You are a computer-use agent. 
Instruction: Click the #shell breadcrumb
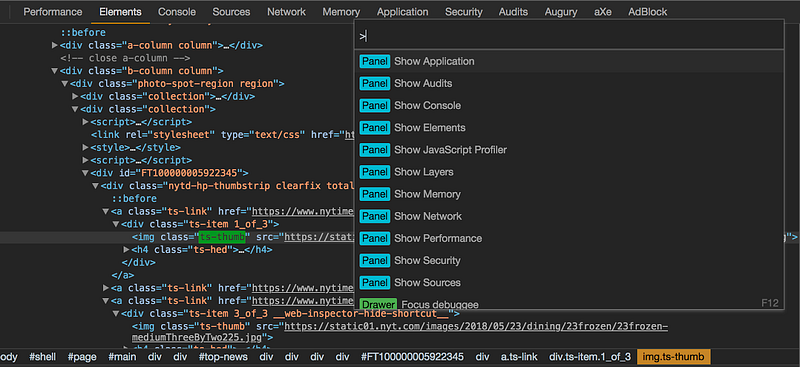pyautogui.click(x=42, y=356)
